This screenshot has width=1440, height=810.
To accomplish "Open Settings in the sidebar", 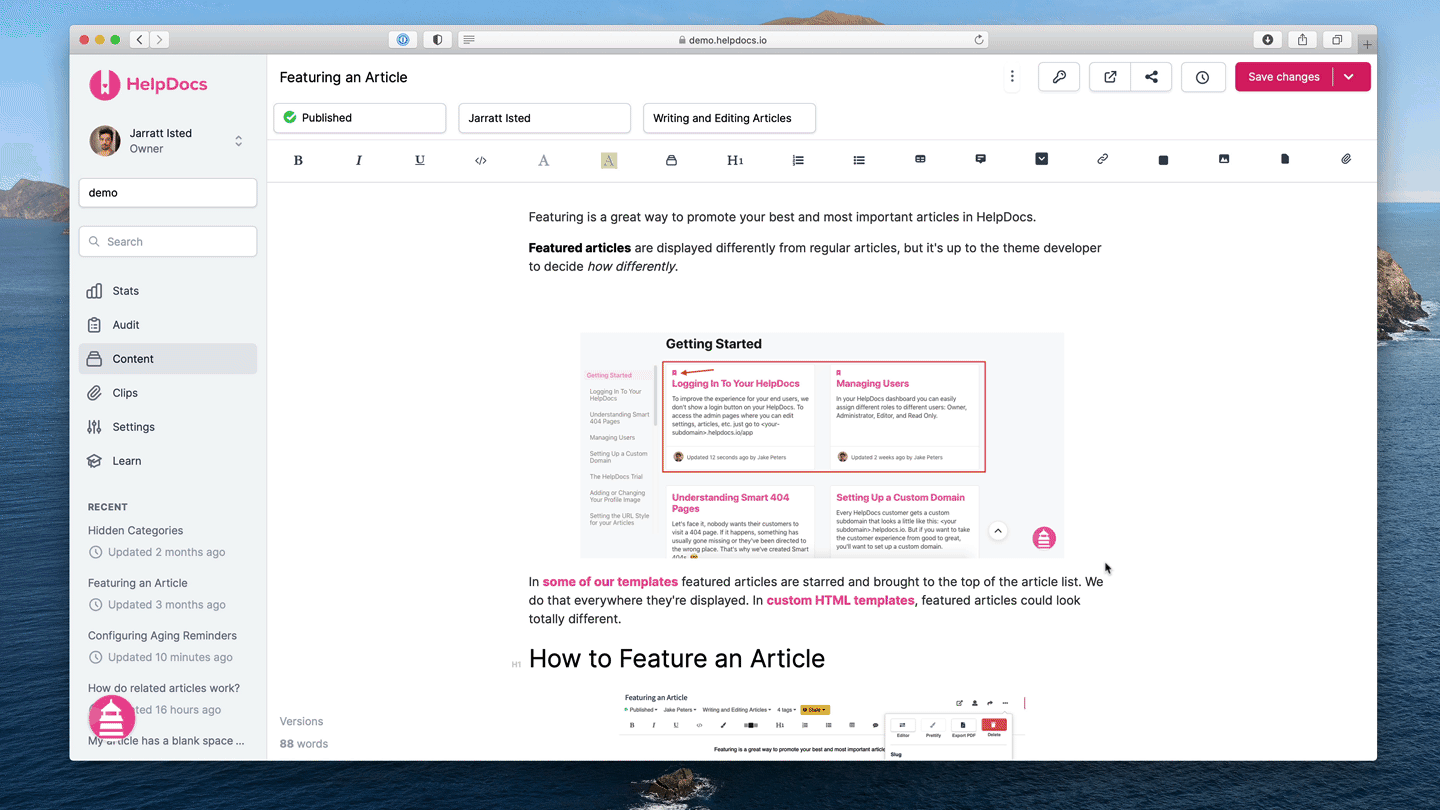I will [168, 427].
